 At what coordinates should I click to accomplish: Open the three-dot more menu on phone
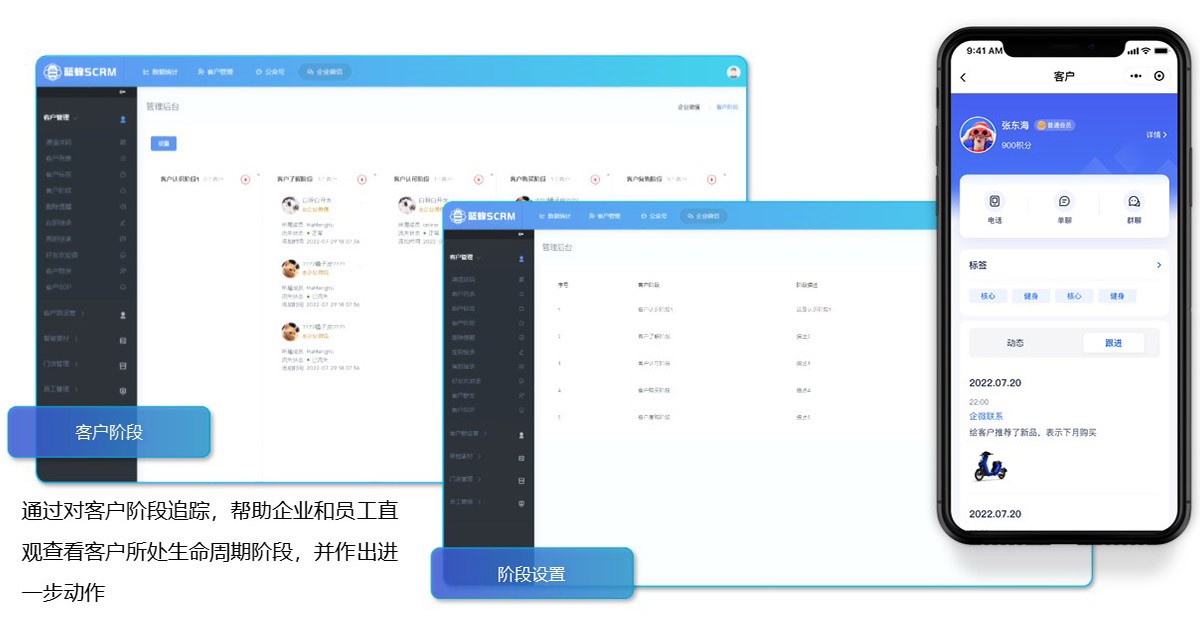click(1135, 76)
